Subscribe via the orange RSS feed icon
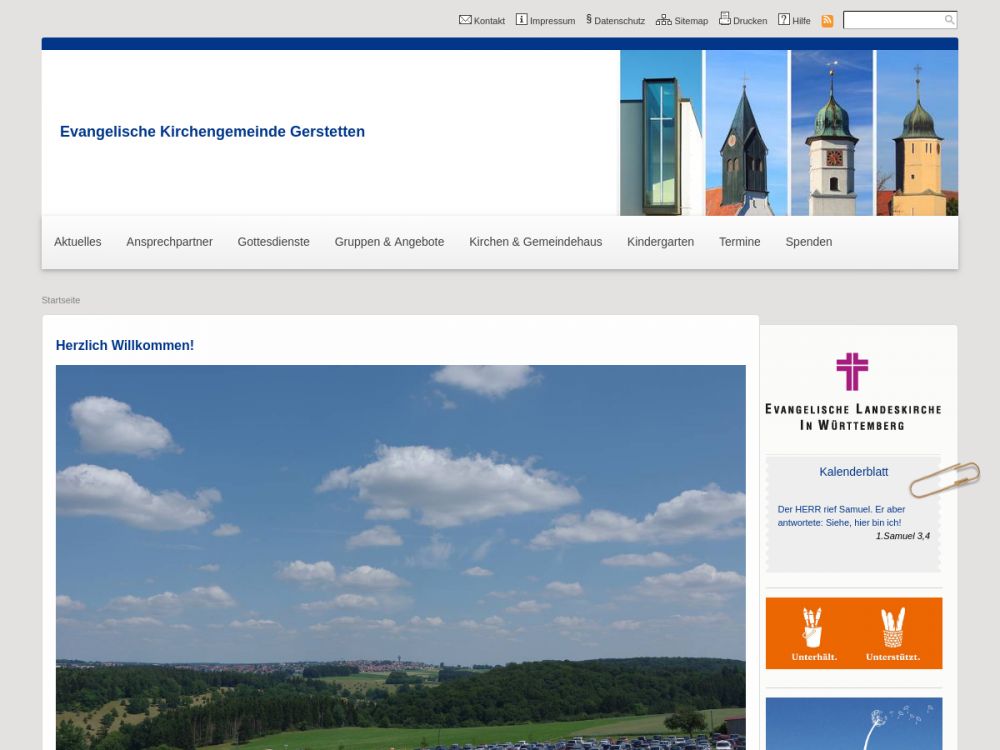Viewport: 1000px width, 750px height. [827, 21]
